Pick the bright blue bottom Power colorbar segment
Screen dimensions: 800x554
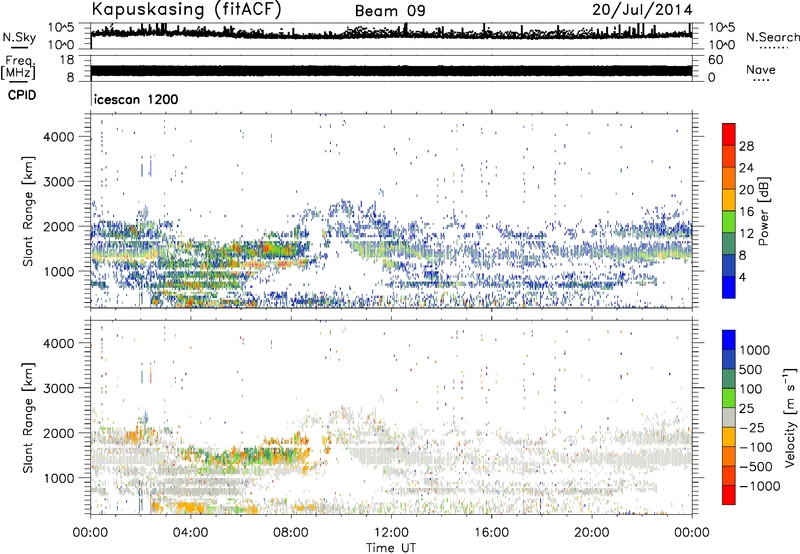click(729, 287)
